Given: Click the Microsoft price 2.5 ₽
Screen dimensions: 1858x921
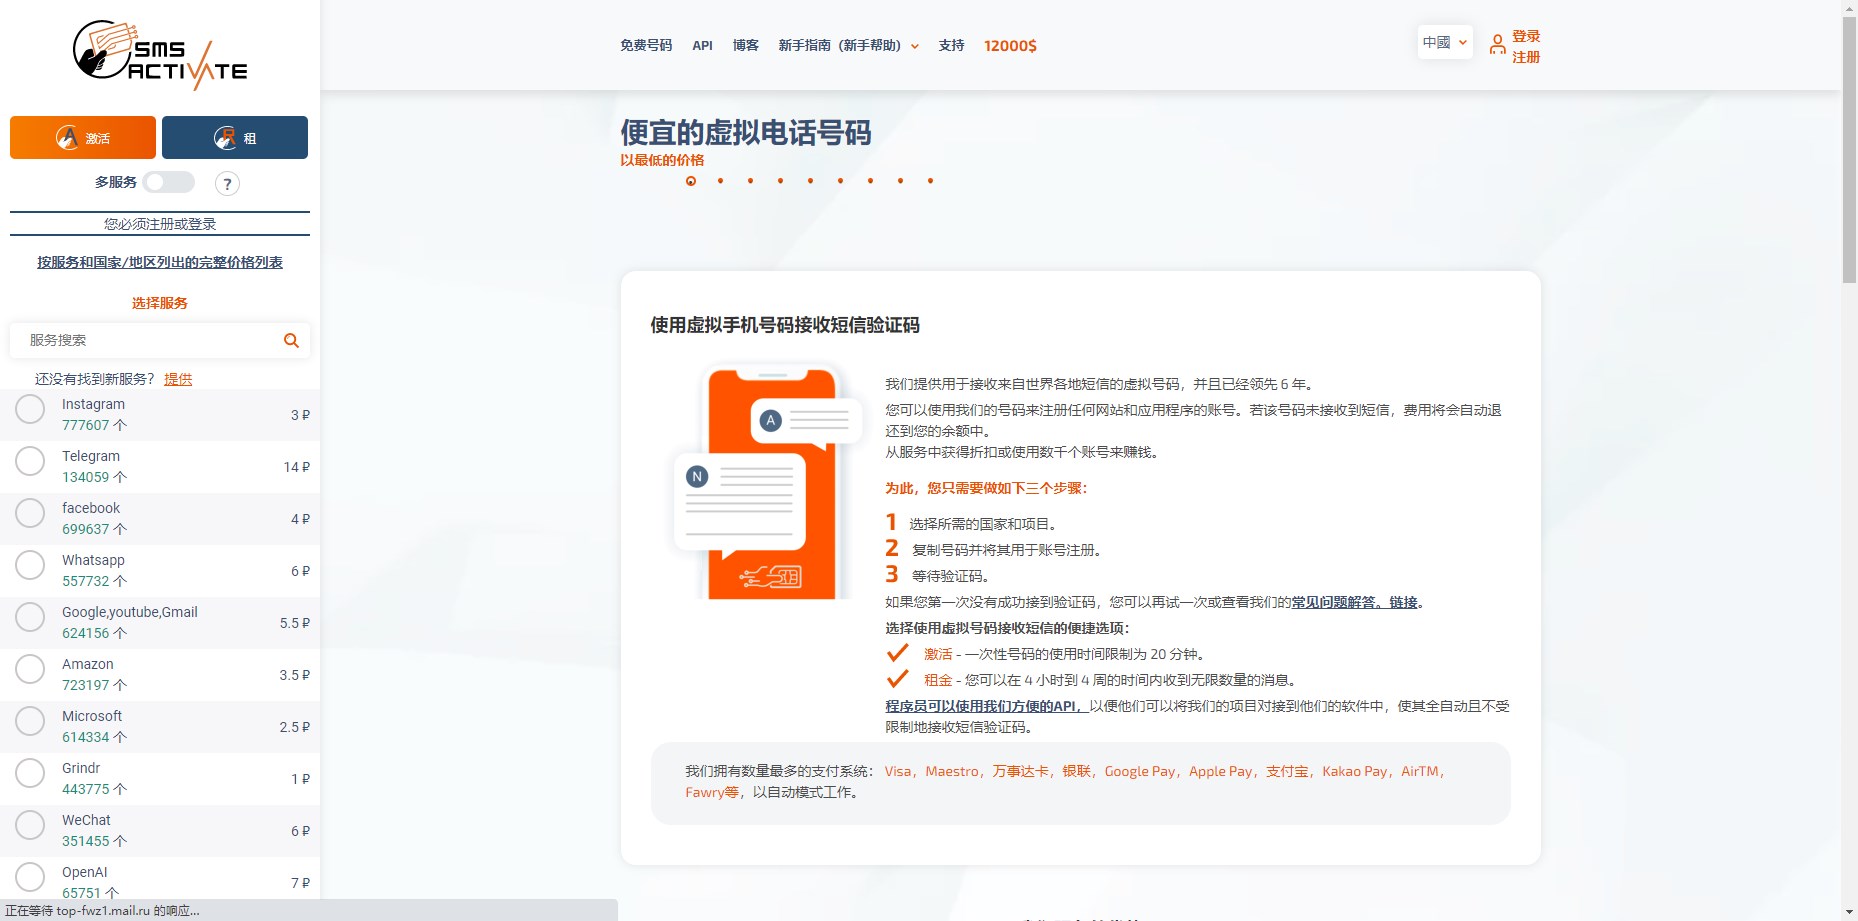Looking at the screenshot, I should (x=295, y=727).
